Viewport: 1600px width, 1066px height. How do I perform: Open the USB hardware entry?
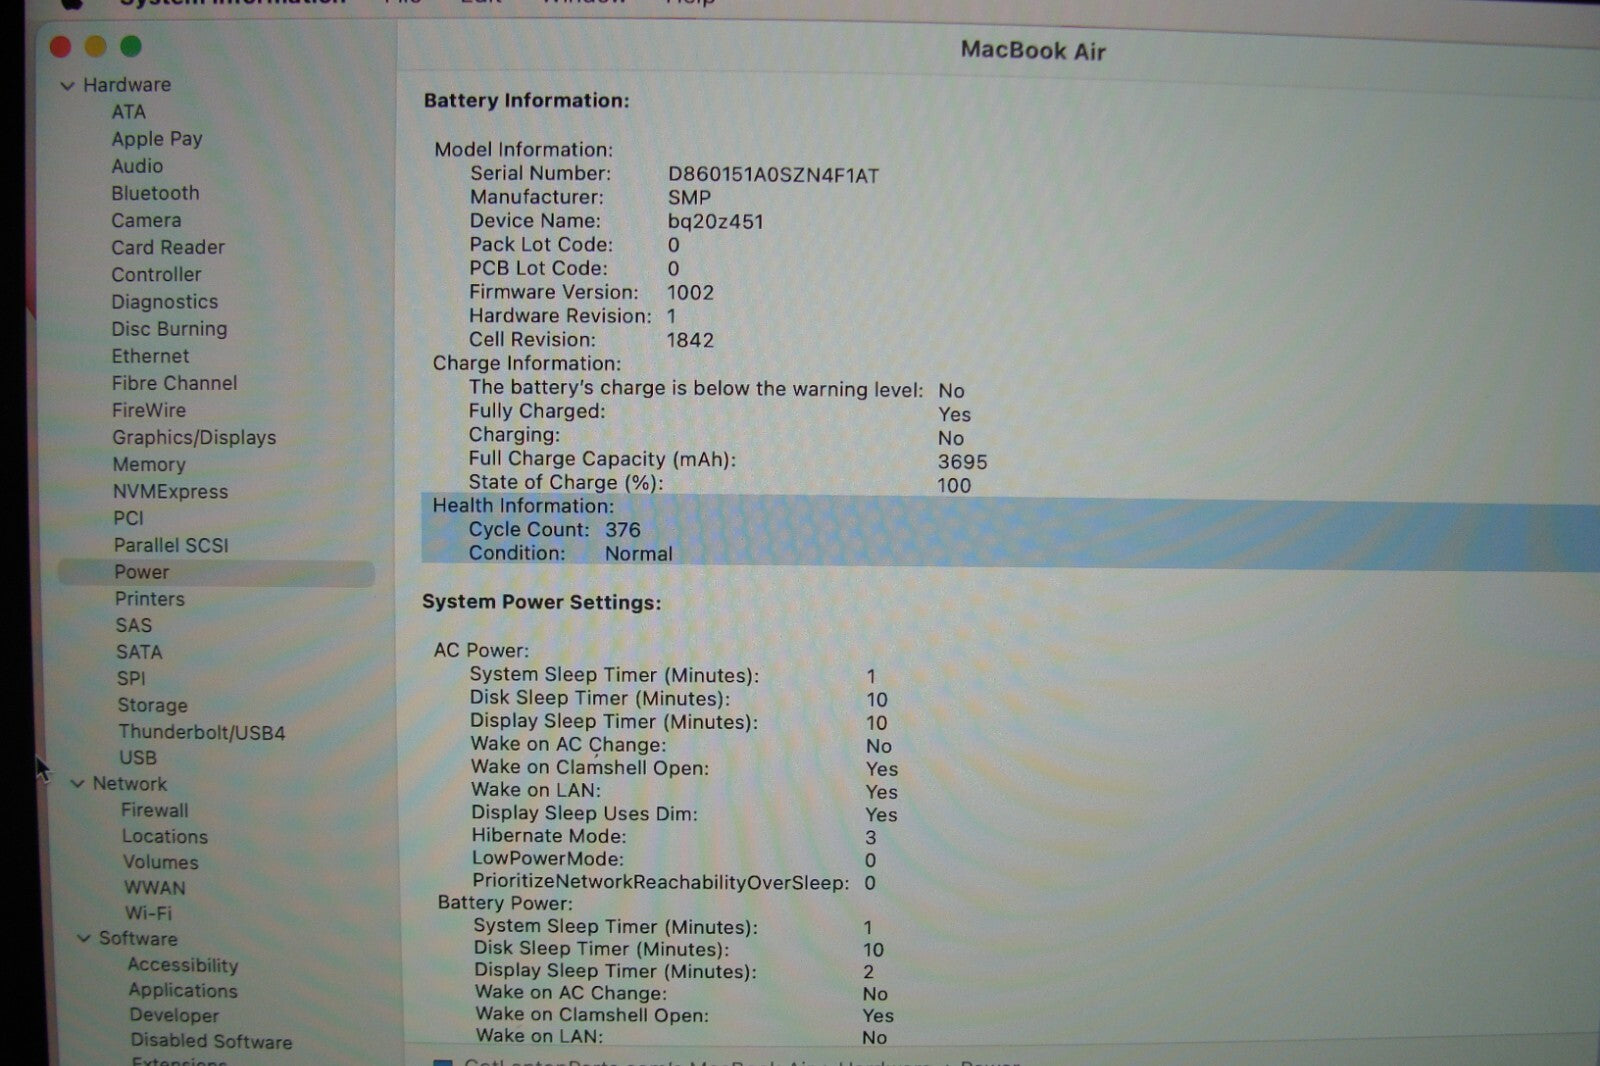point(138,758)
